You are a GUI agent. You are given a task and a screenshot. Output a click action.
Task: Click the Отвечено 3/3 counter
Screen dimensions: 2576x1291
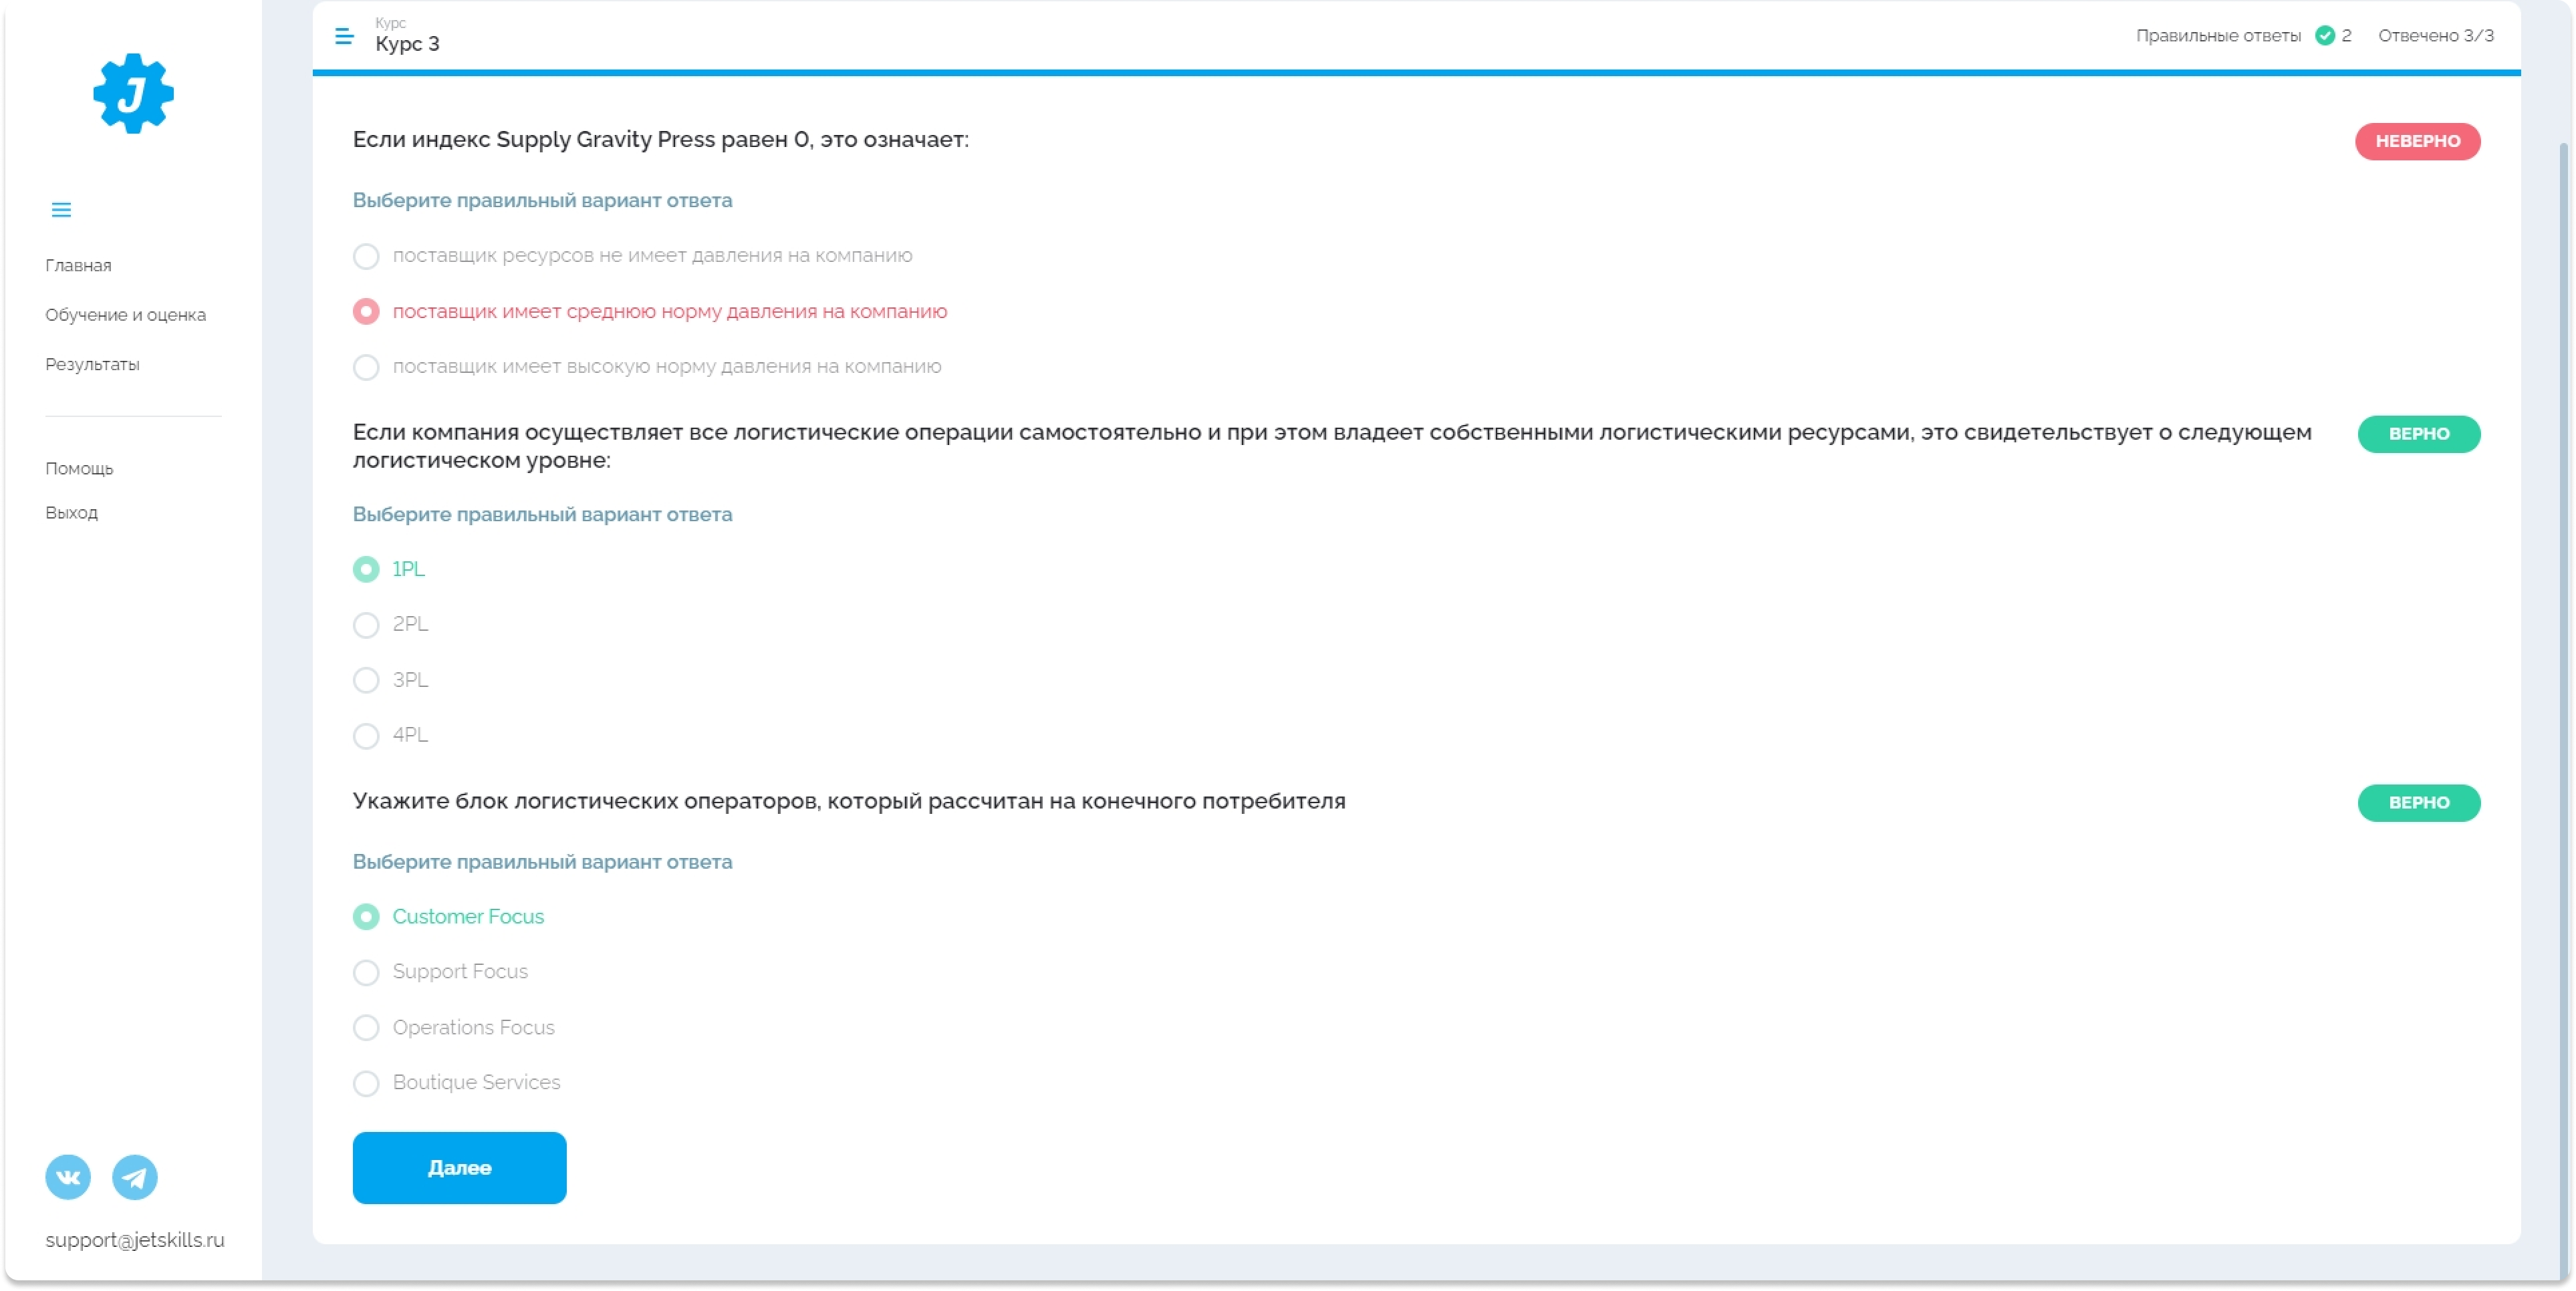(x=2435, y=36)
